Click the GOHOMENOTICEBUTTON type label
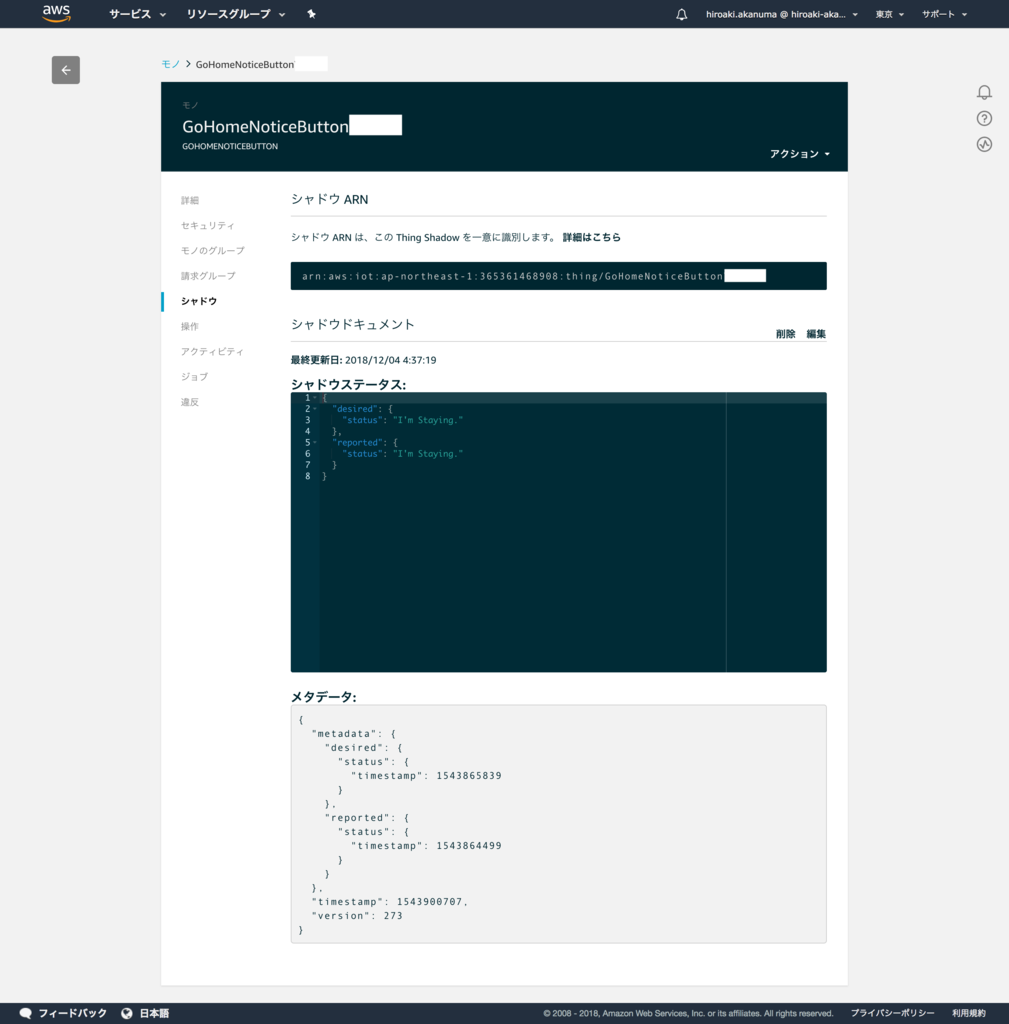 click(x=230, y=146)
